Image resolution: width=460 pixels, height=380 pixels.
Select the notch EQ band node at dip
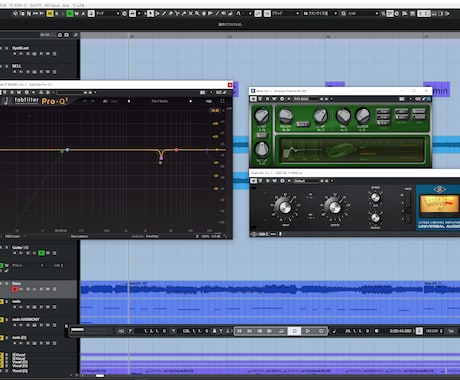coord(161,158)
